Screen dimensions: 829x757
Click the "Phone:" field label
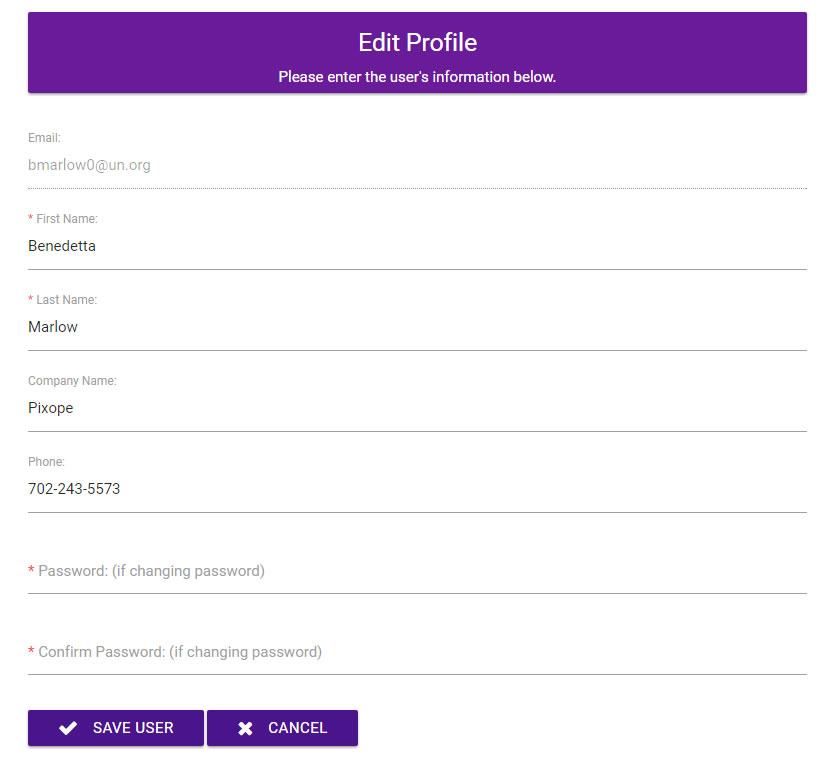tap(46, 462)
